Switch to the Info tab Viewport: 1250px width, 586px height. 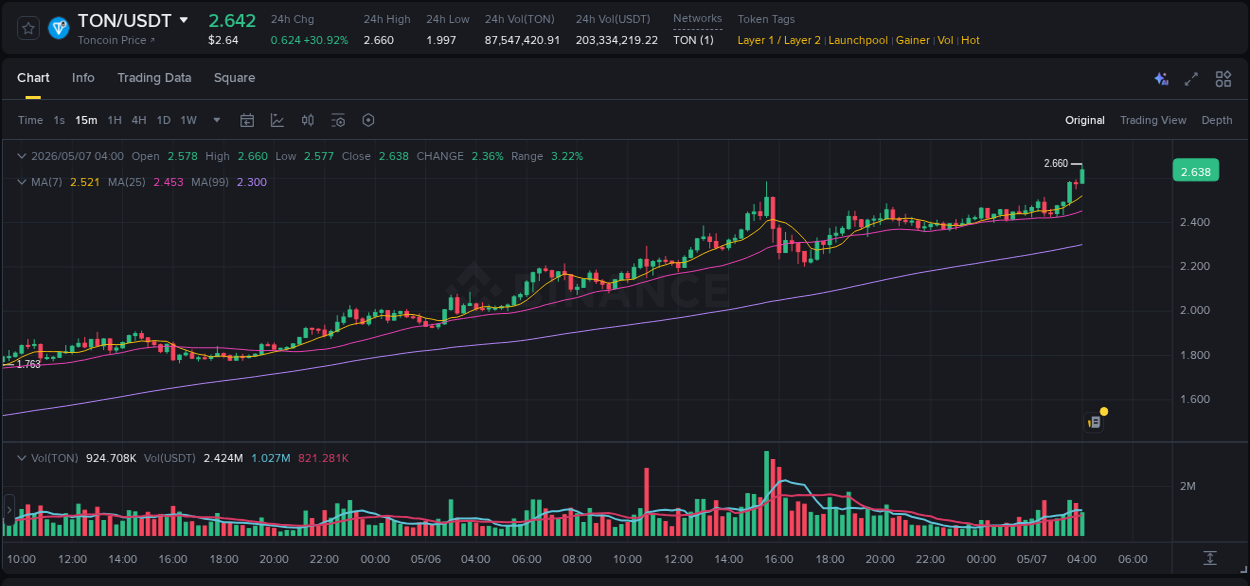tap(83, 78)
